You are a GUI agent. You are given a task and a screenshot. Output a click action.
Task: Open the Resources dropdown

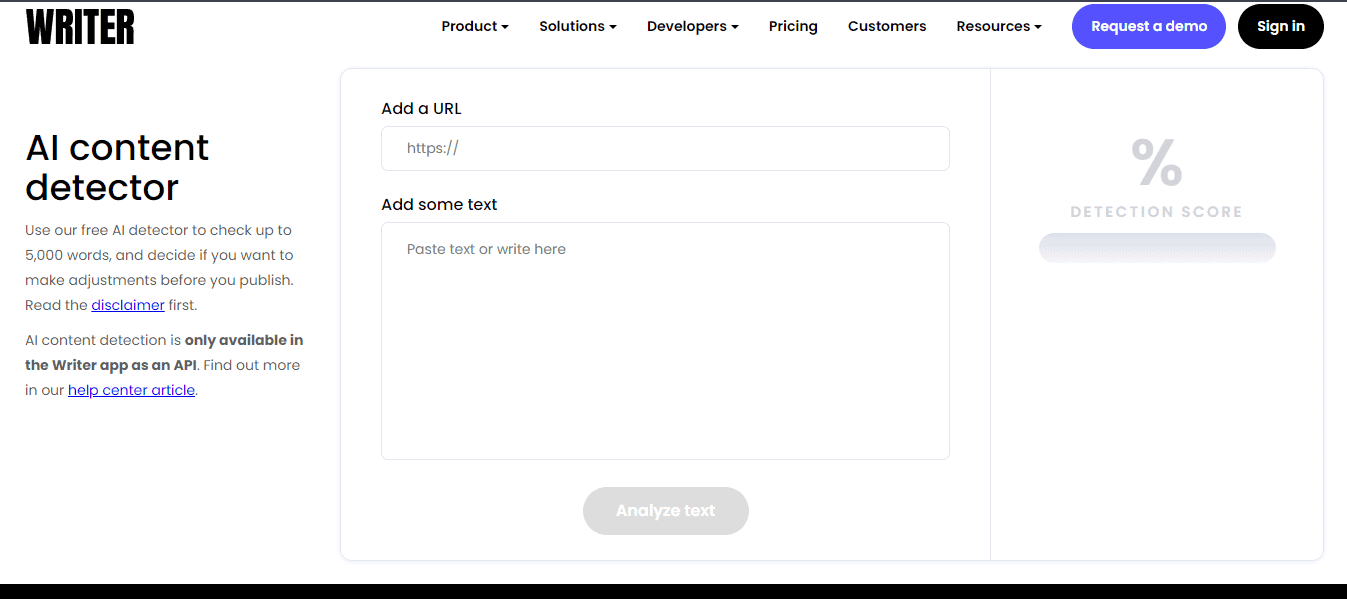click(998, 27)
